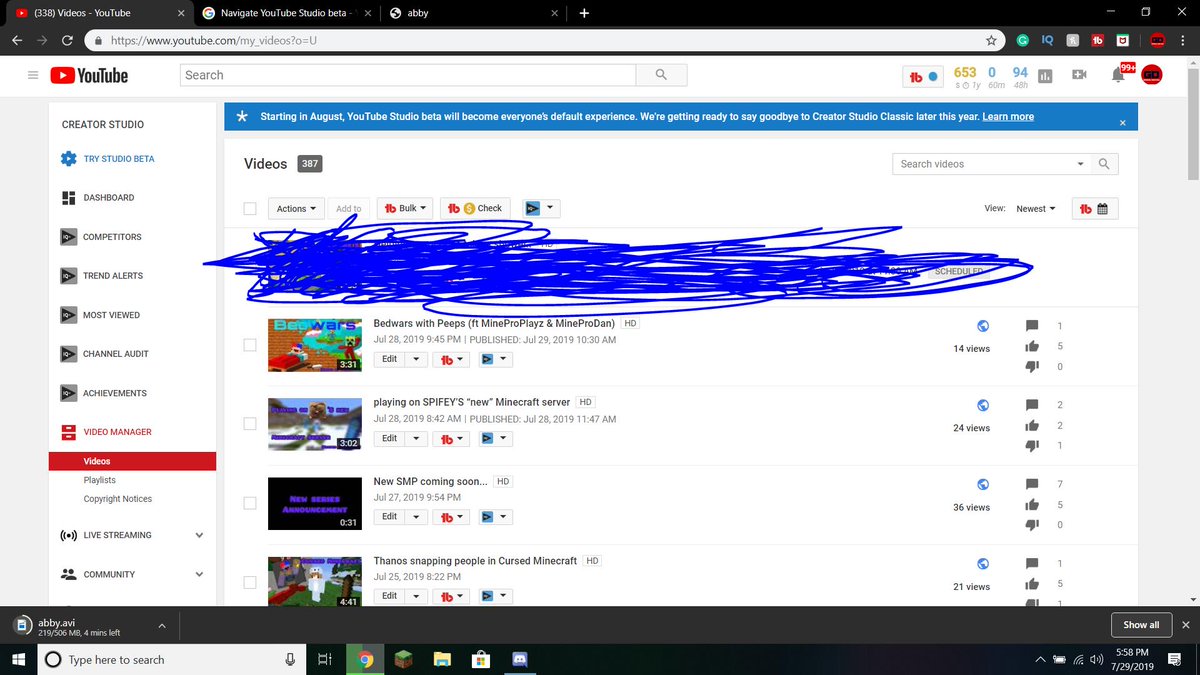
Task: Open the channel avatar menu in YouTube header
Action: point(1152,75)
